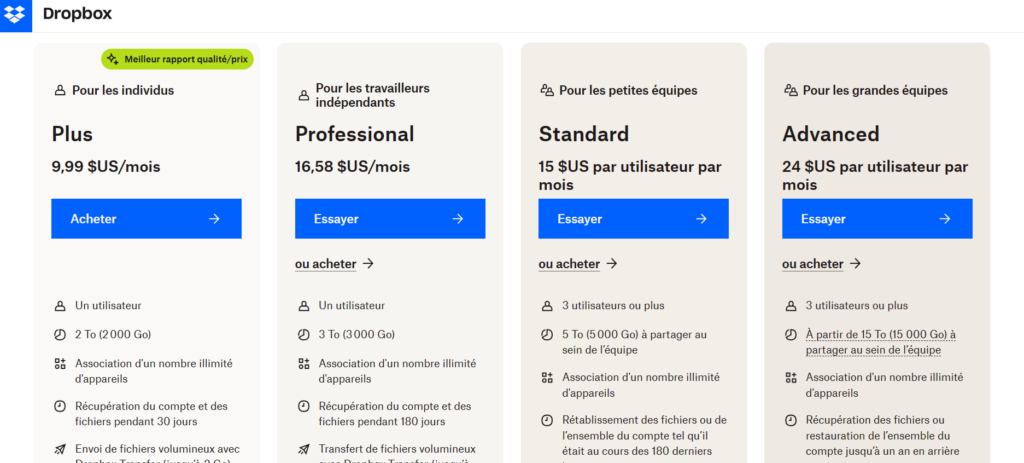Screen dimensions: 1024x463
Task: Click the Dropbox logo icon
Action: point(14,14)
